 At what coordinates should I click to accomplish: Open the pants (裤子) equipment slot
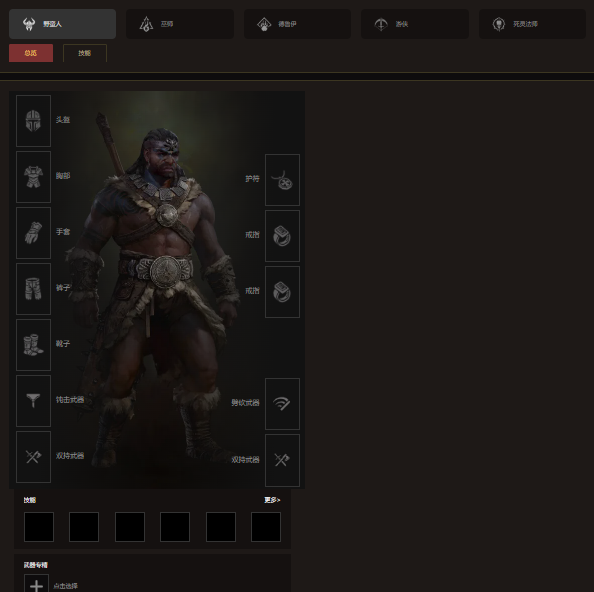[x=33, y=289]
